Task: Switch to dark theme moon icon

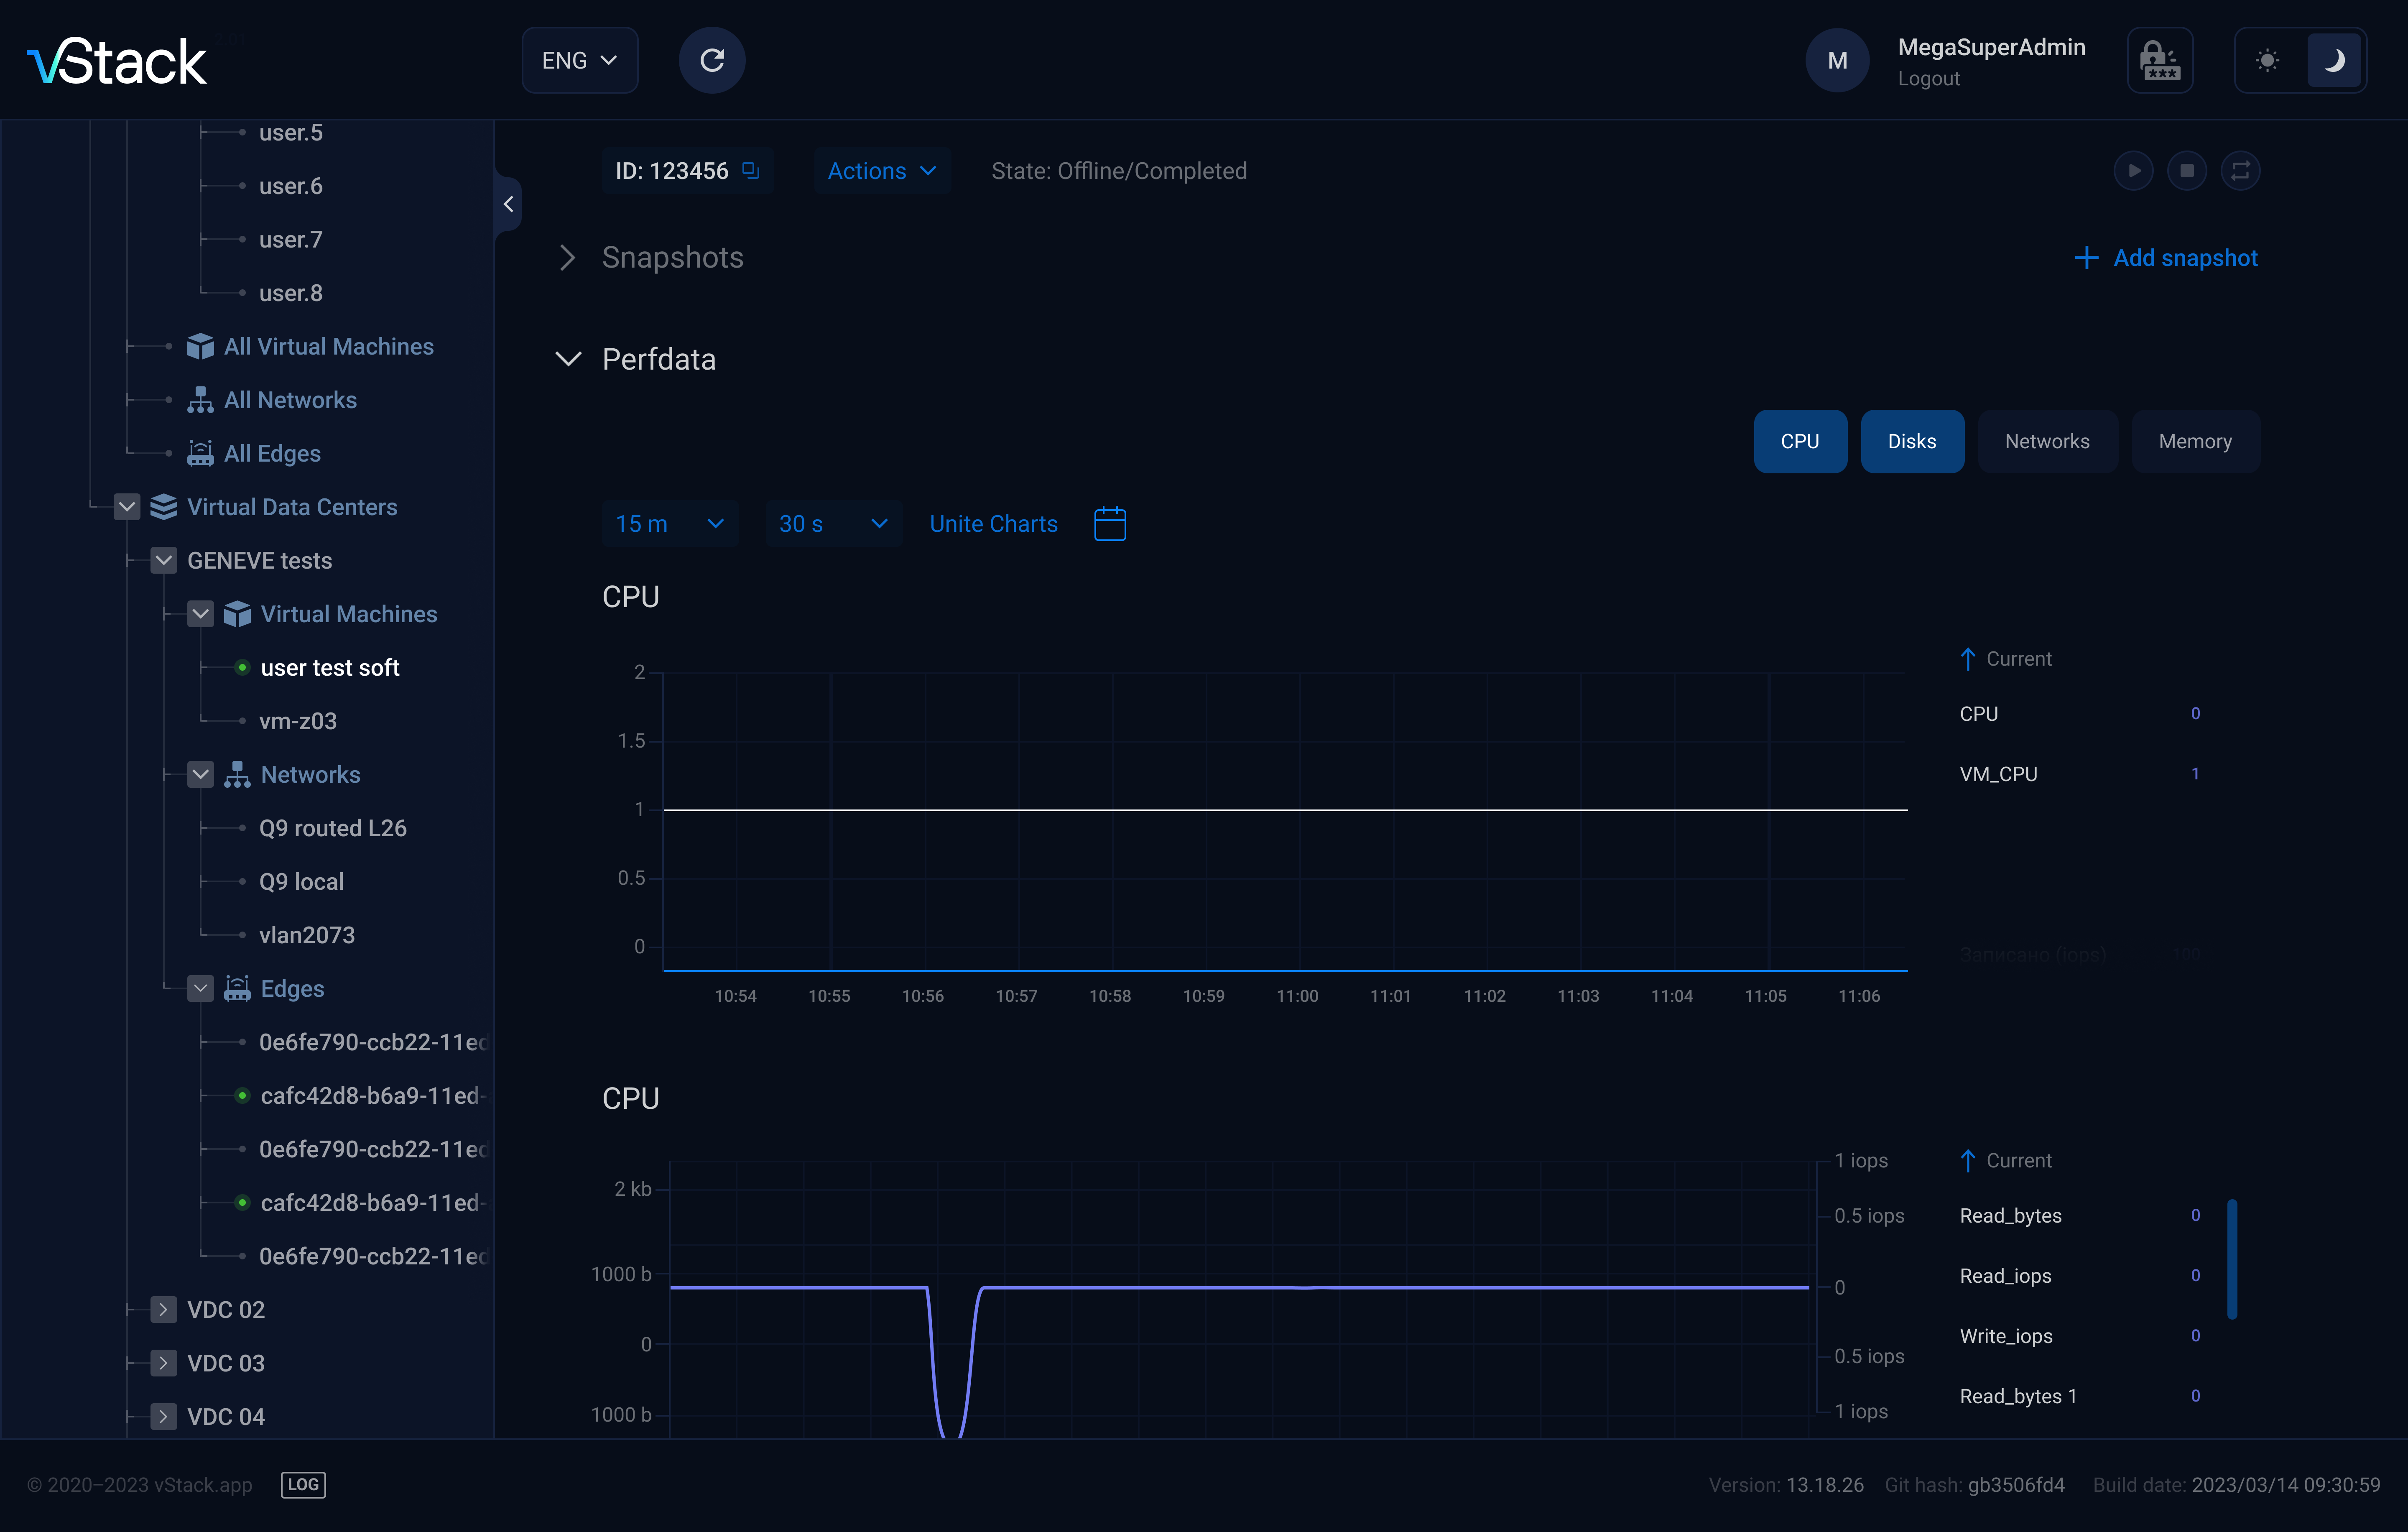Action: click(2334, 60)
